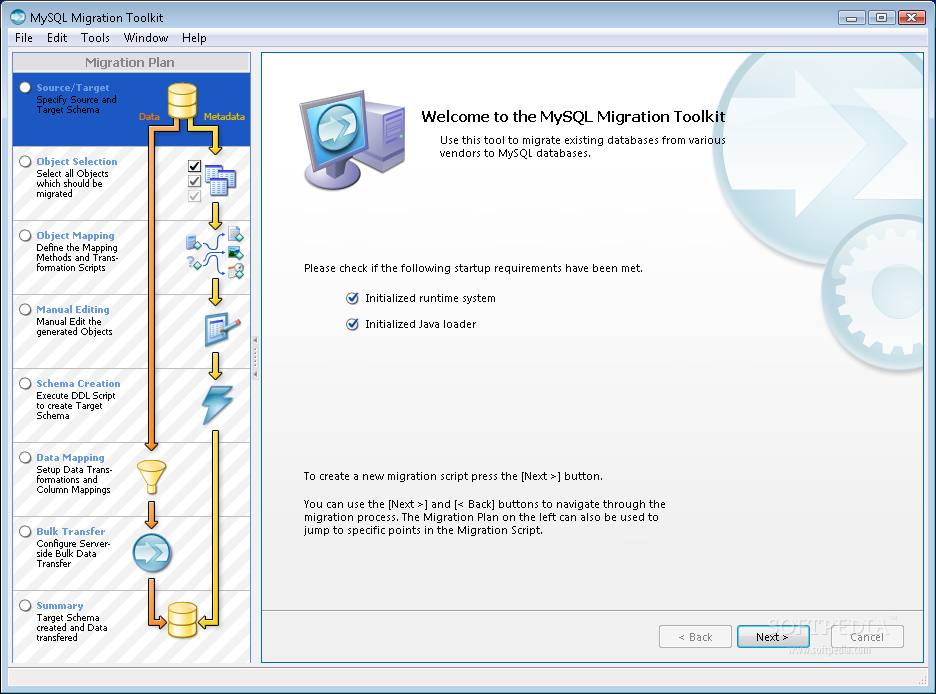Click the Object Selection tables icon
Screen dimensions: 936x694
pyautogui.click(x=220, y=180)
